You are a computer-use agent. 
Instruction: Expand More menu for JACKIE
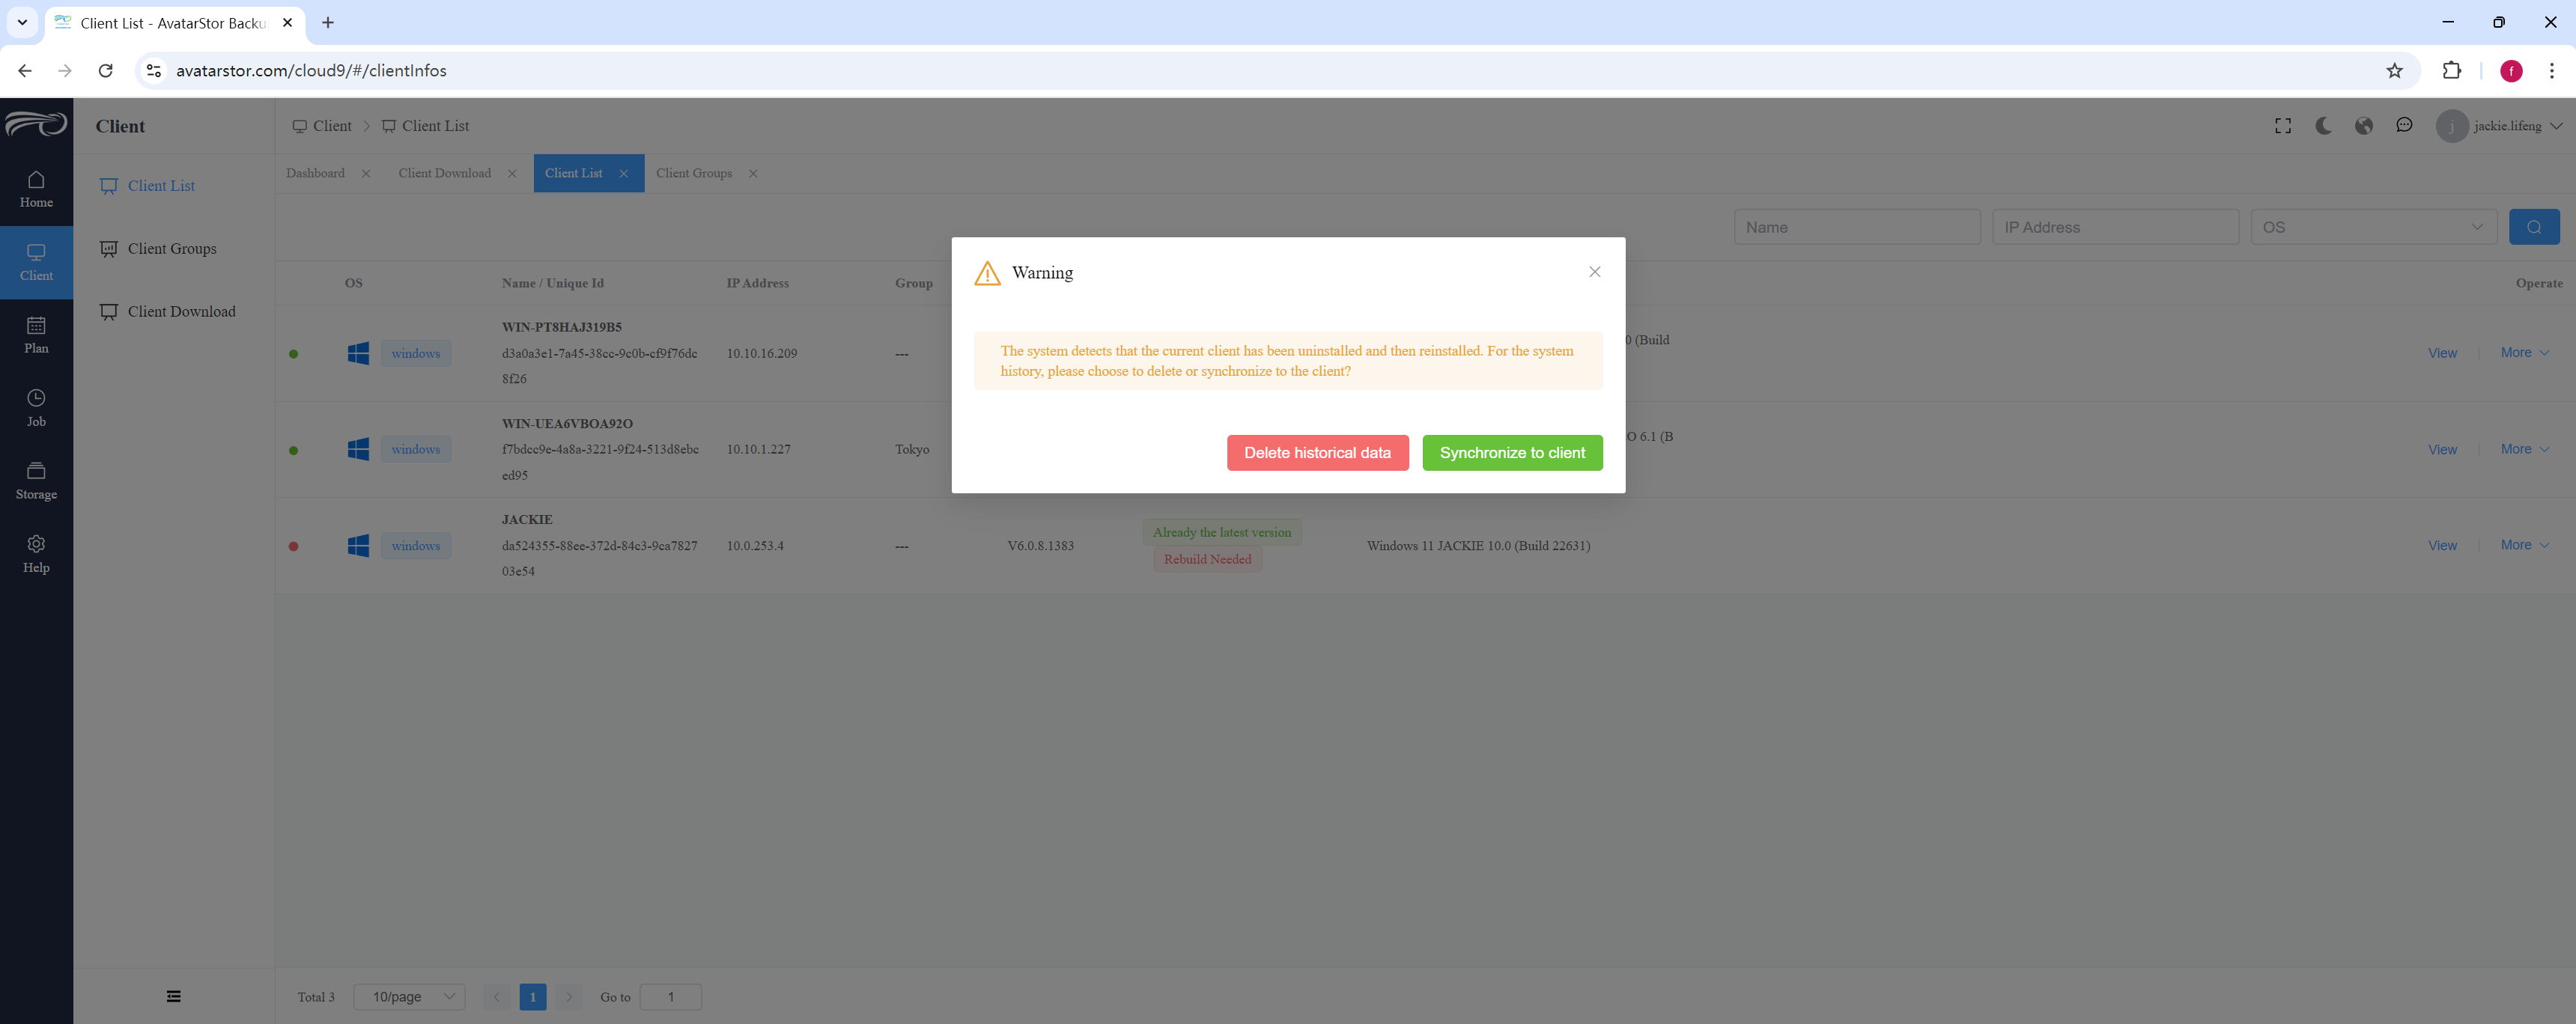(x=2524, y=545)
